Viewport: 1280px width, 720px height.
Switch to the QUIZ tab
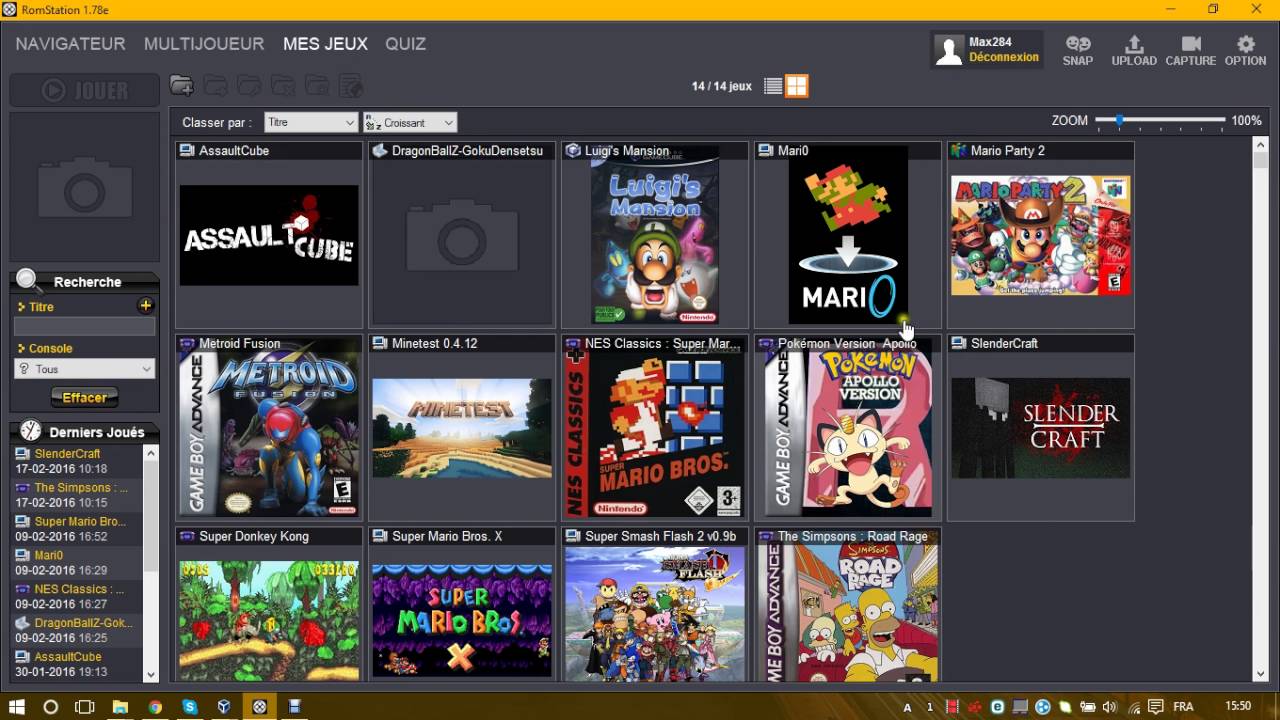(405, 44)
